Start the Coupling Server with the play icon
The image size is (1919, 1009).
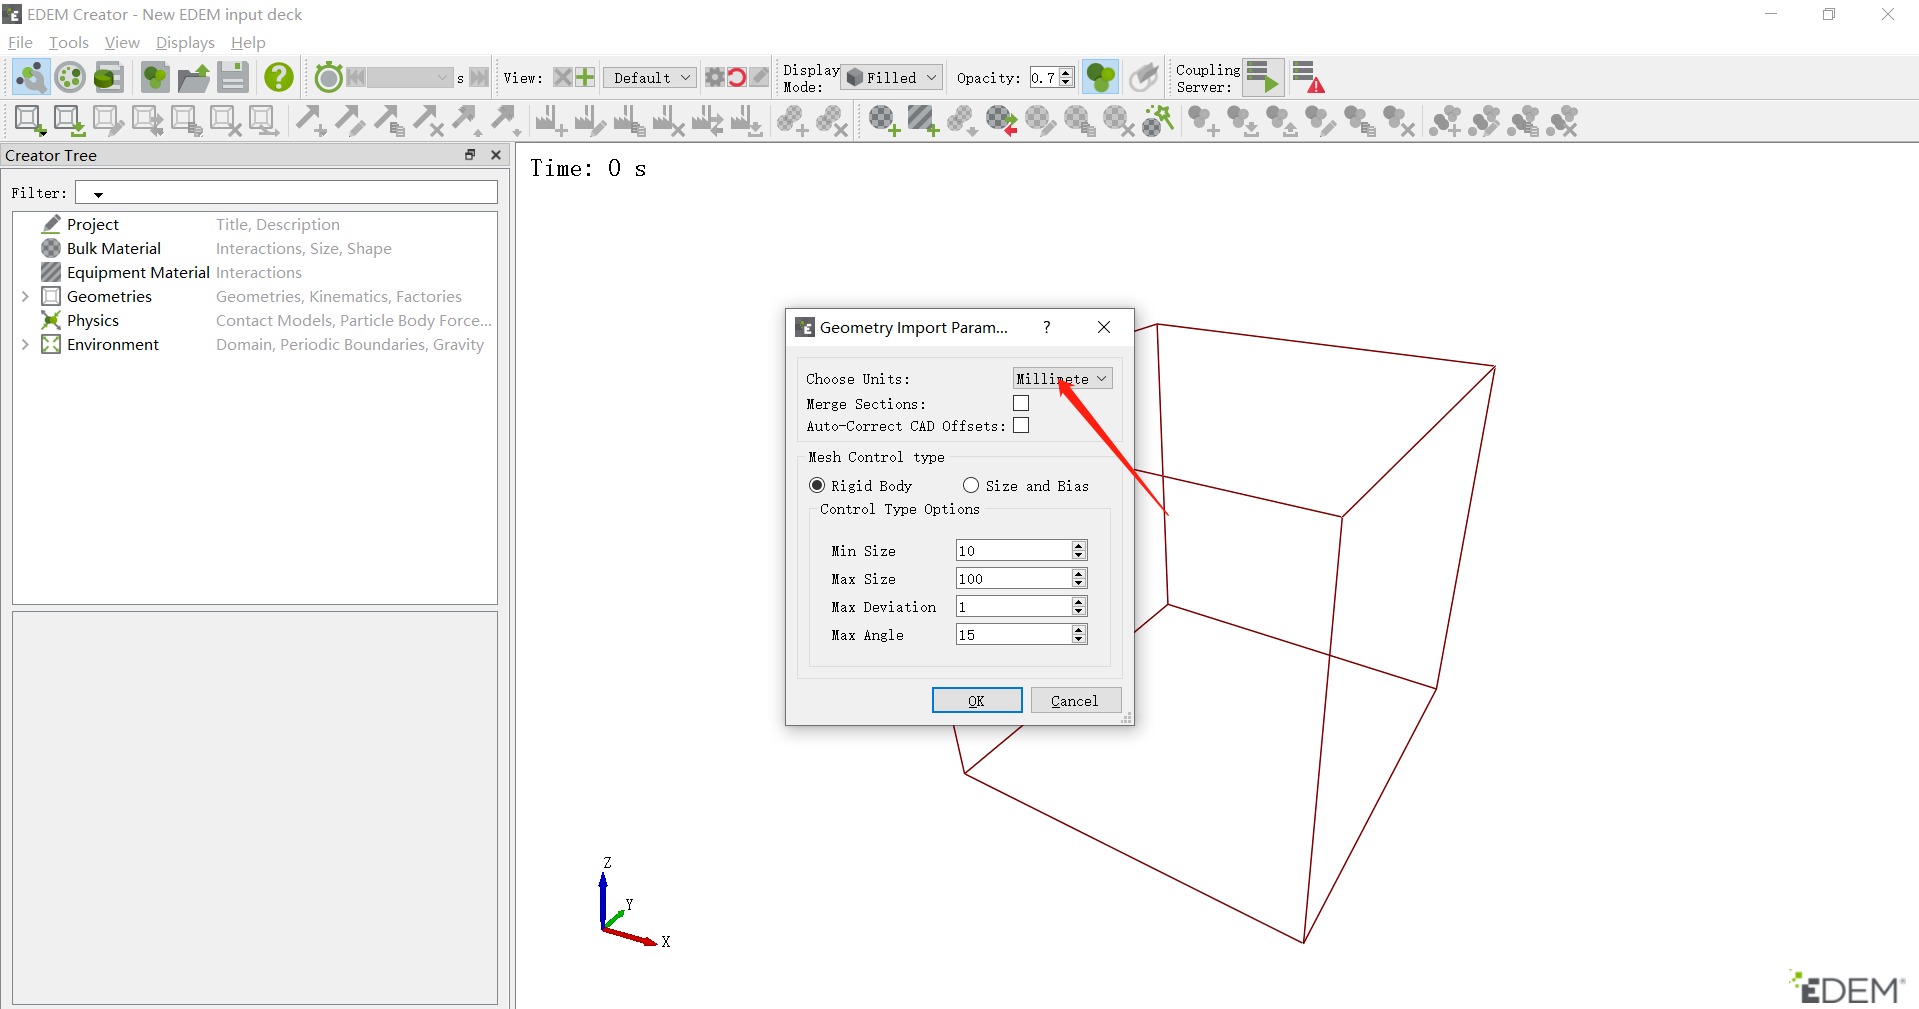click(x=1263, y=77)
